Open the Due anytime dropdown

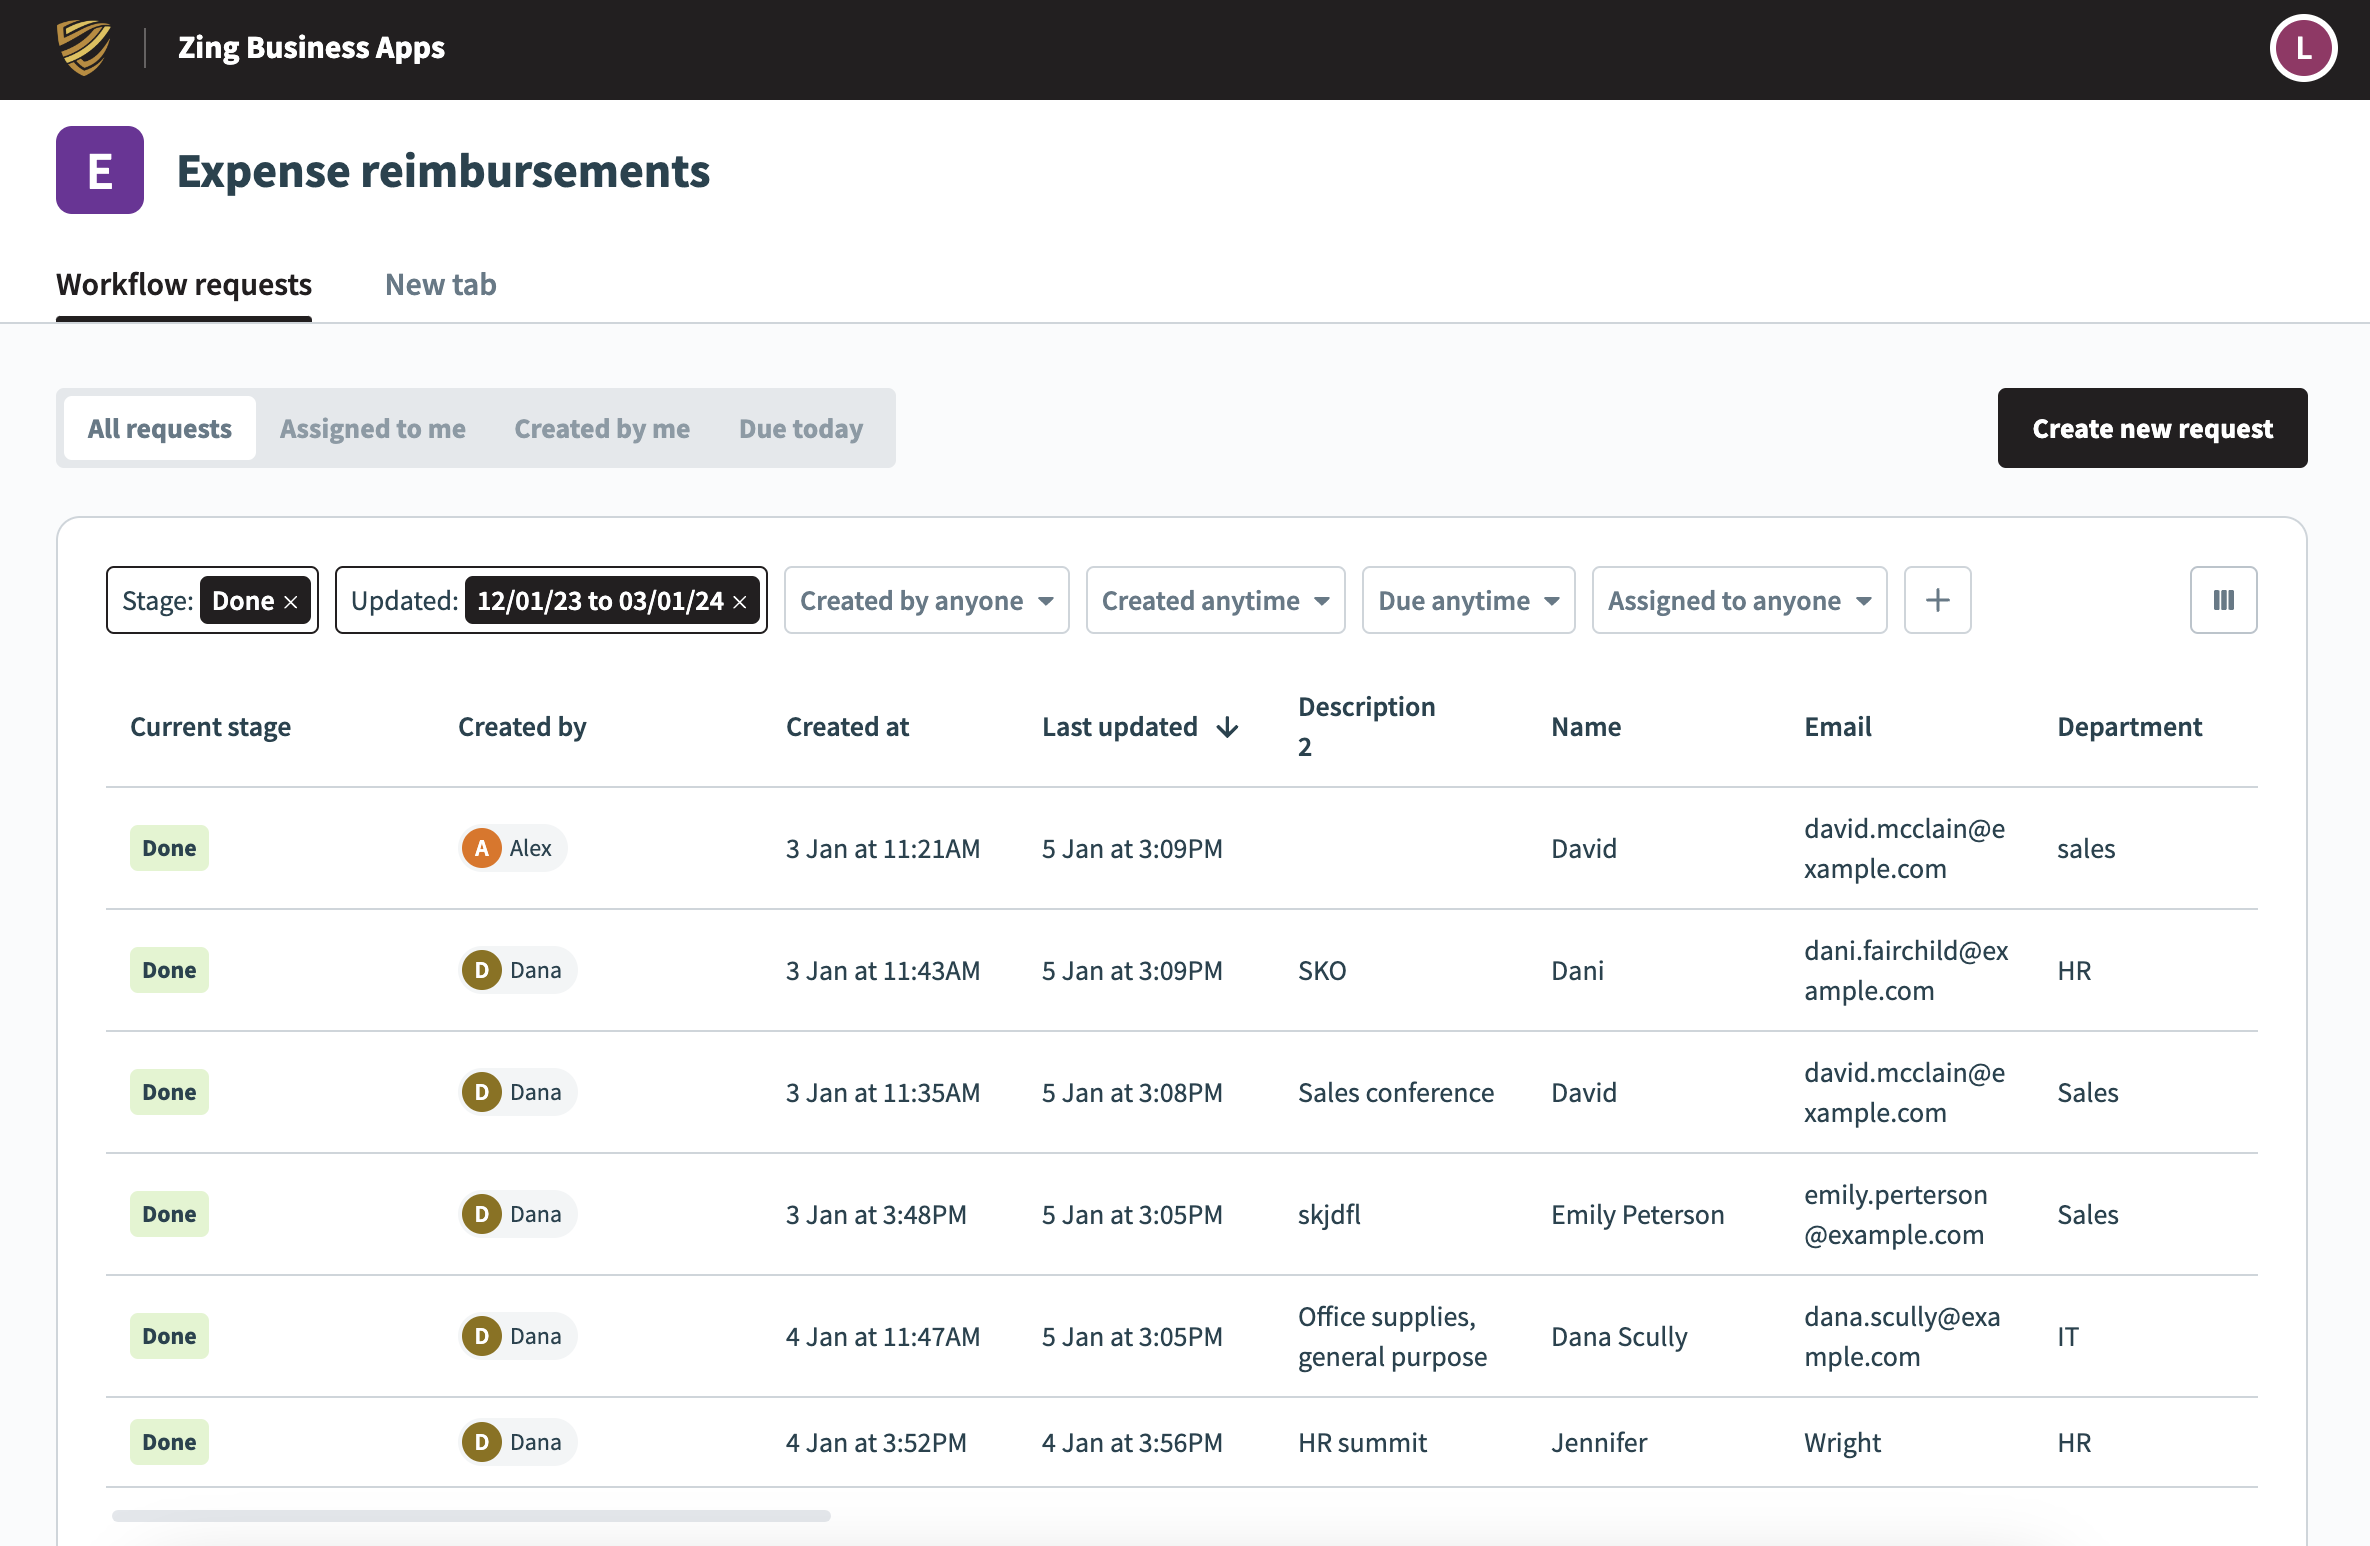click(x=1467, y=600)
